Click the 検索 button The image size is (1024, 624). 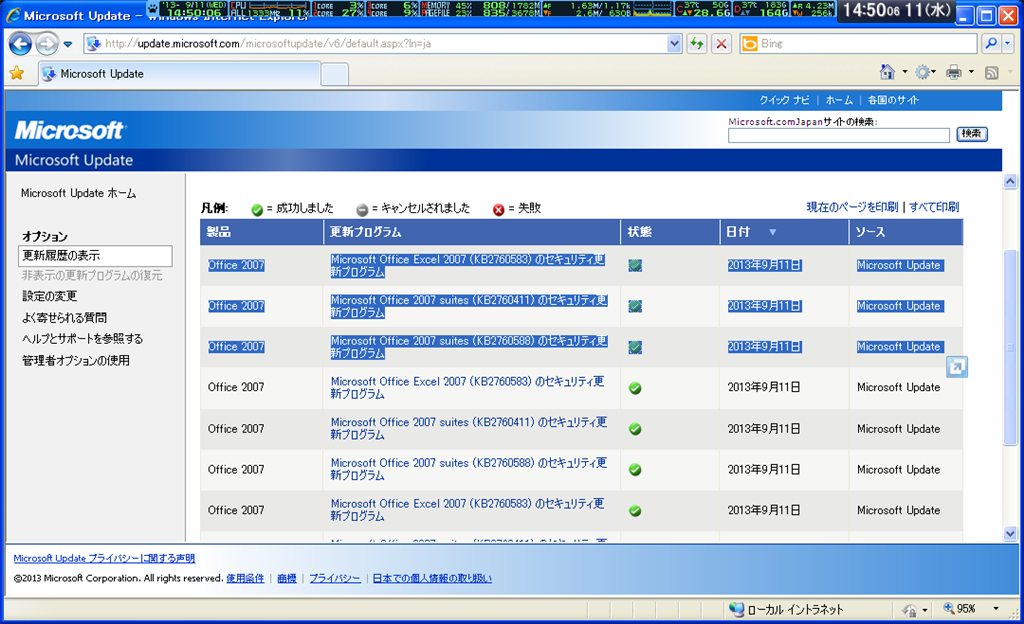pyautogui.click(x=972, y=134)
